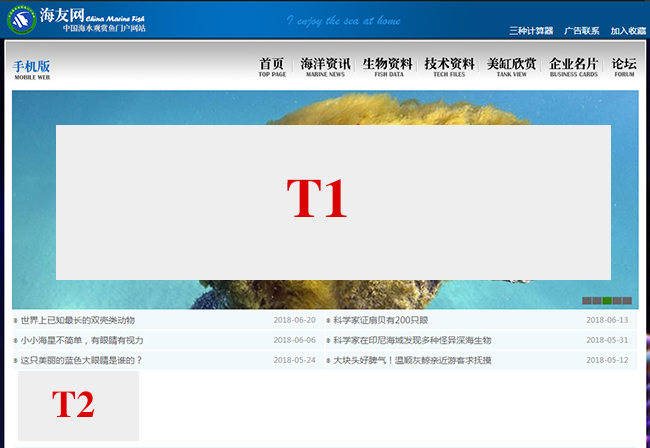Click the T2 placeholder thumbnail
The image size is (650, 448).
[x=78, y=405]
